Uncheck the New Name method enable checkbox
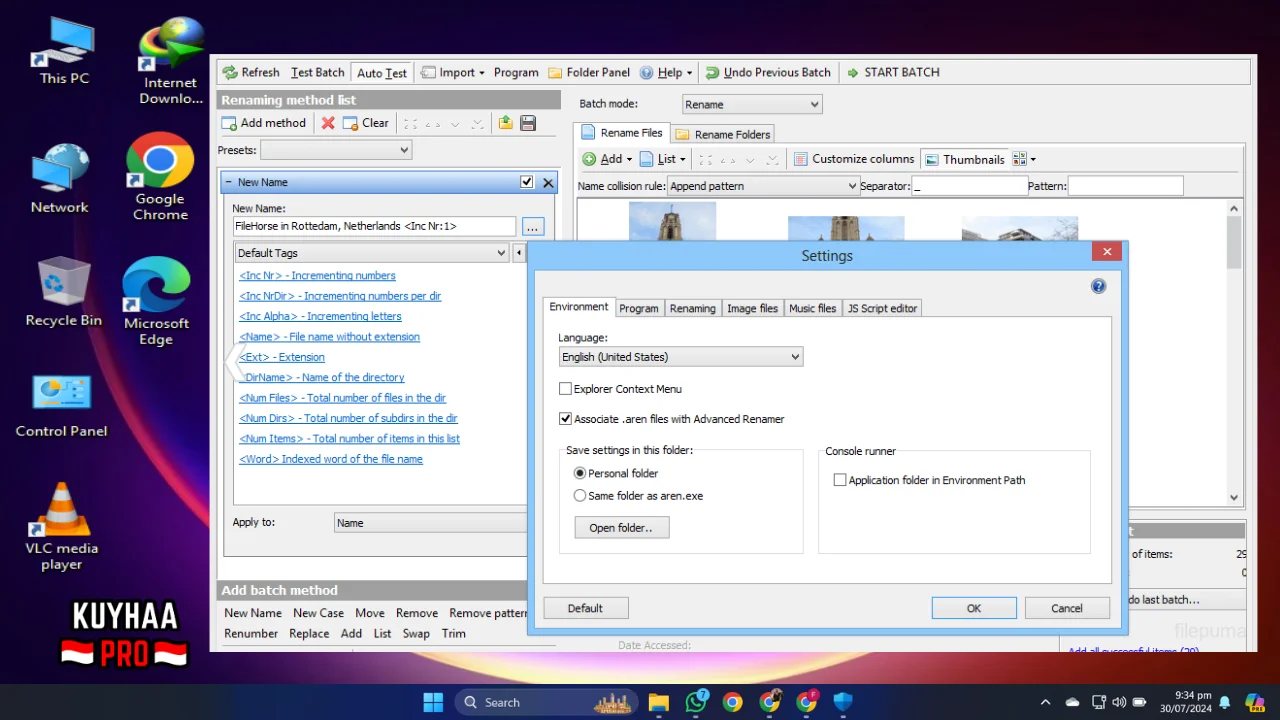The width and height of the screenshot is (1280, 720). (x=527, y=182)
